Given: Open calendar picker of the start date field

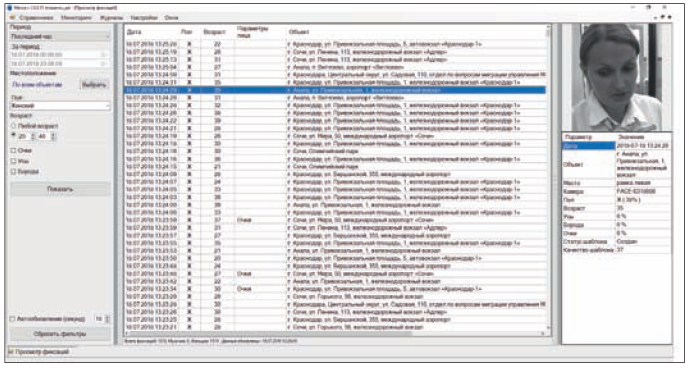Looking at the screenshot, I should point(104,54).
